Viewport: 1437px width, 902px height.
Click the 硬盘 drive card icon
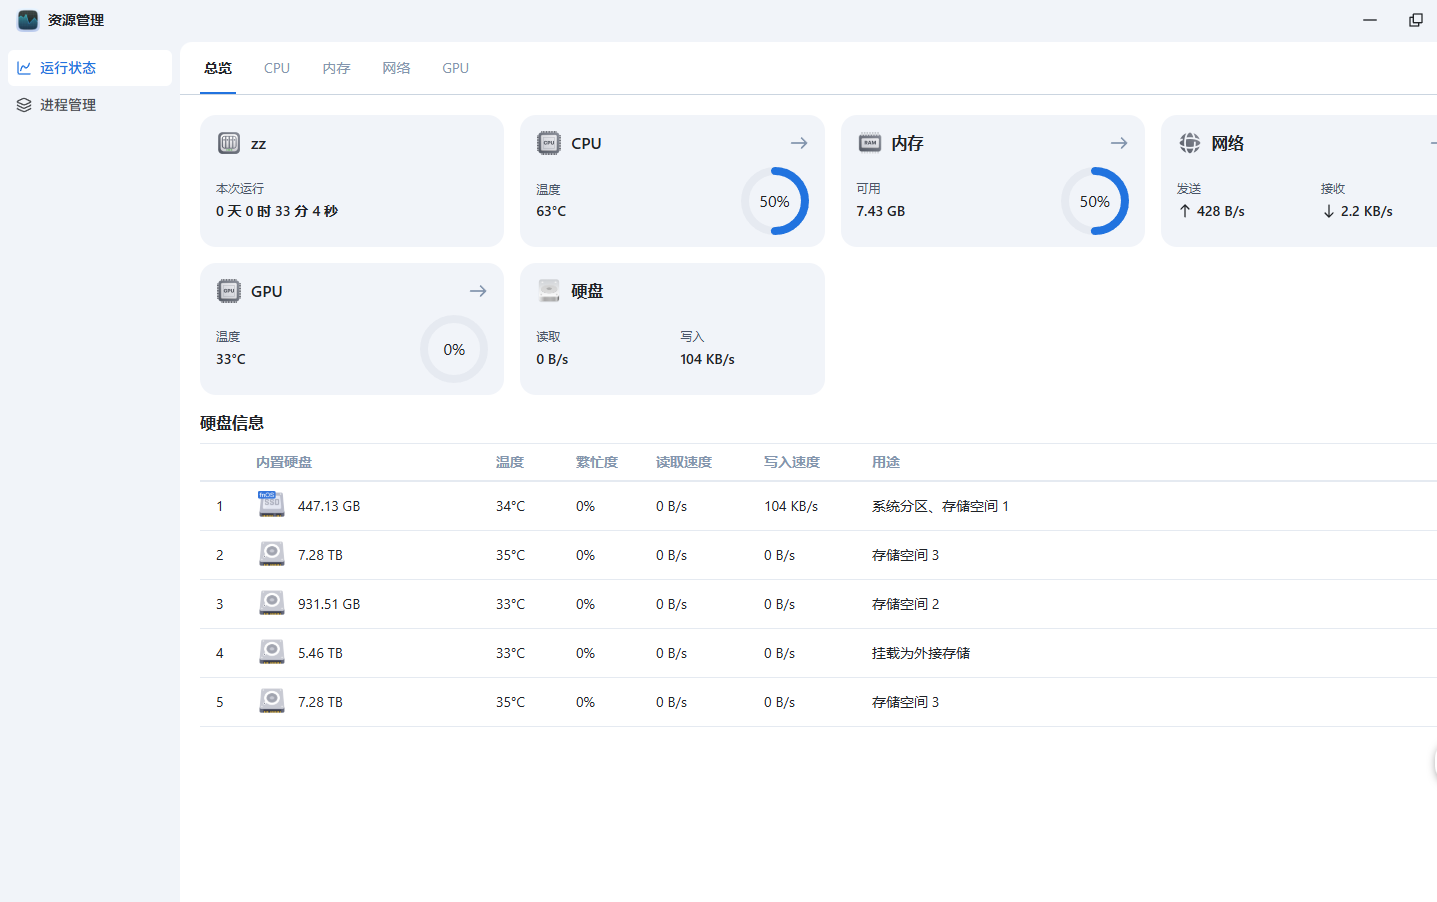pyautogui.click(x=549, y=291)
